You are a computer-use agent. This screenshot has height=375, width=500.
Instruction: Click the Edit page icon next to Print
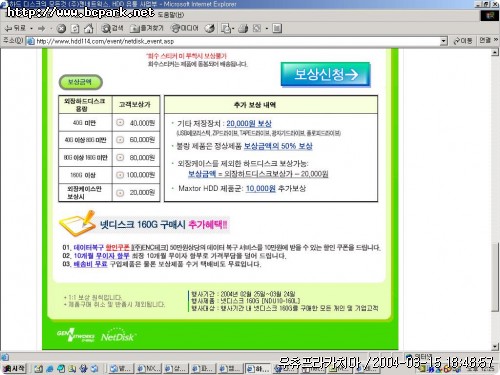[257, 29]
